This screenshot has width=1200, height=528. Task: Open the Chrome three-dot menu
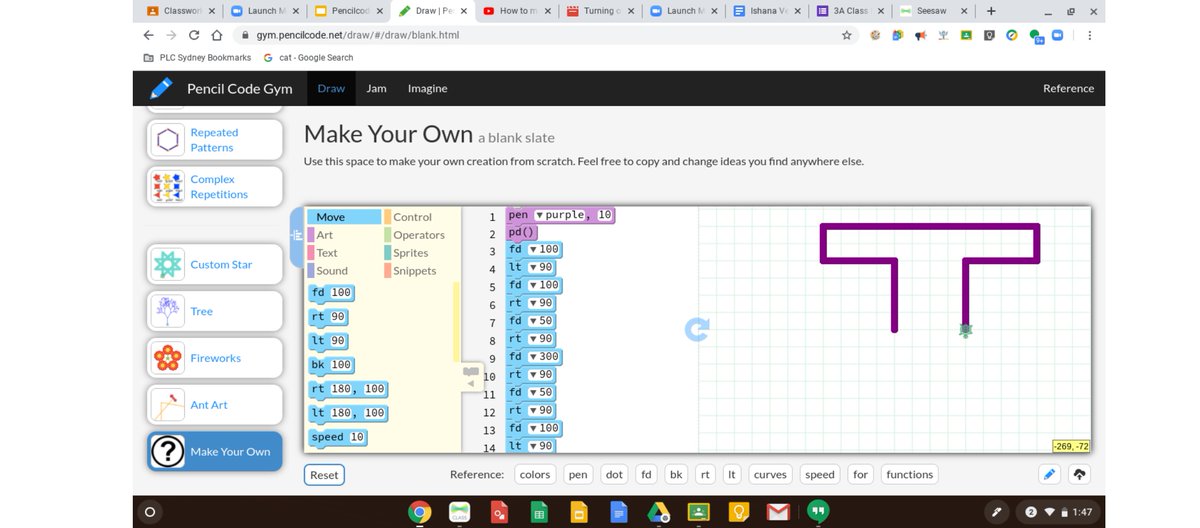point(1089,34)
